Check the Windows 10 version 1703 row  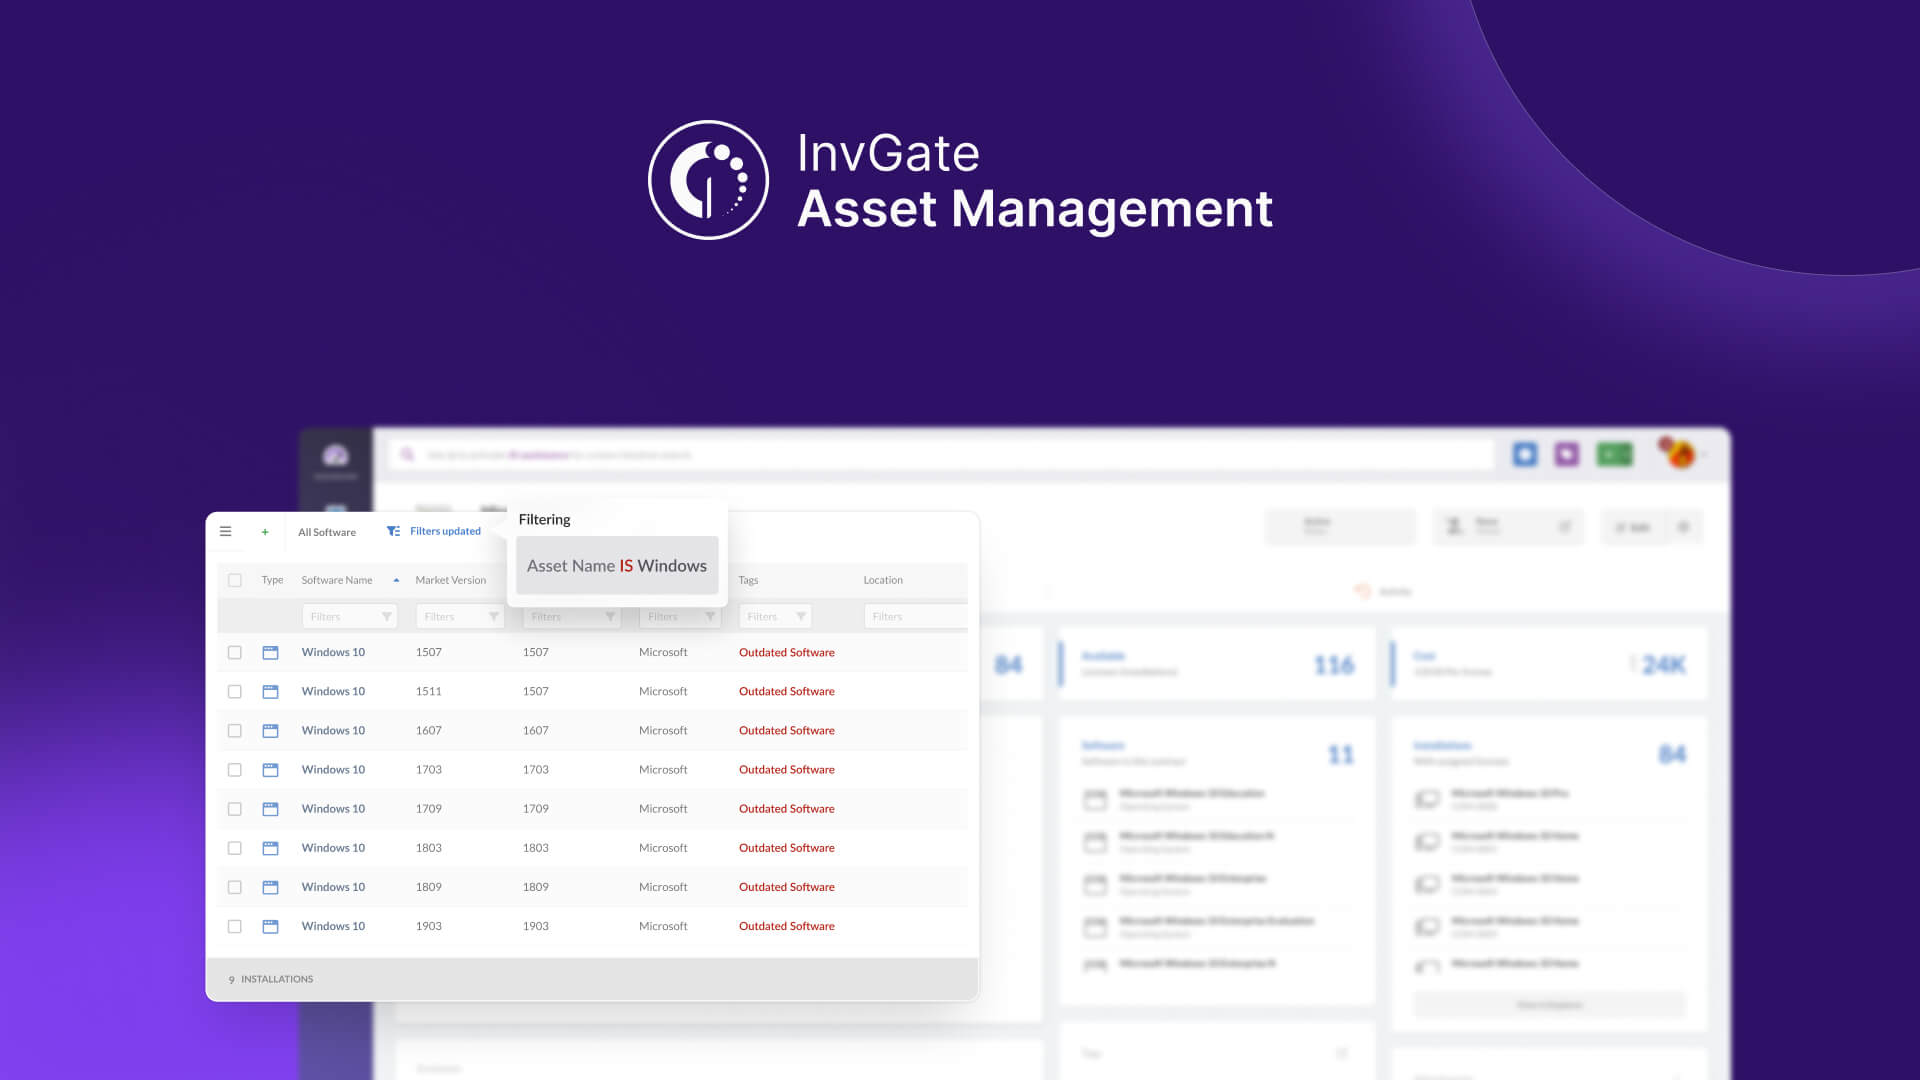click(x=235, y=770)
